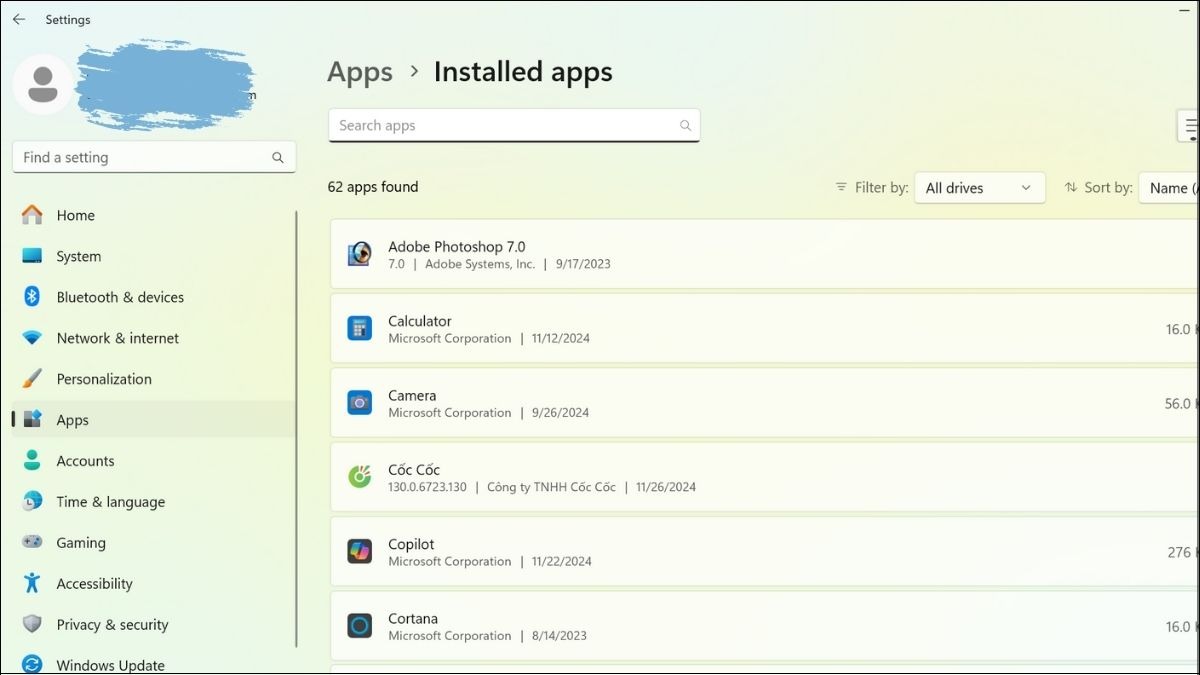Image resolution: width=1200 pixels, height=675 pixels.
Task: Click the Cortana app icon
Action: pos(359,626)
